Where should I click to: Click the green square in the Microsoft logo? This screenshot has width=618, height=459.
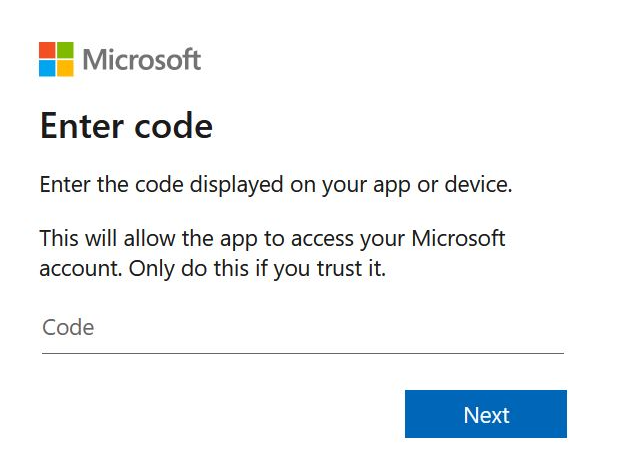(x=65, y=50)
